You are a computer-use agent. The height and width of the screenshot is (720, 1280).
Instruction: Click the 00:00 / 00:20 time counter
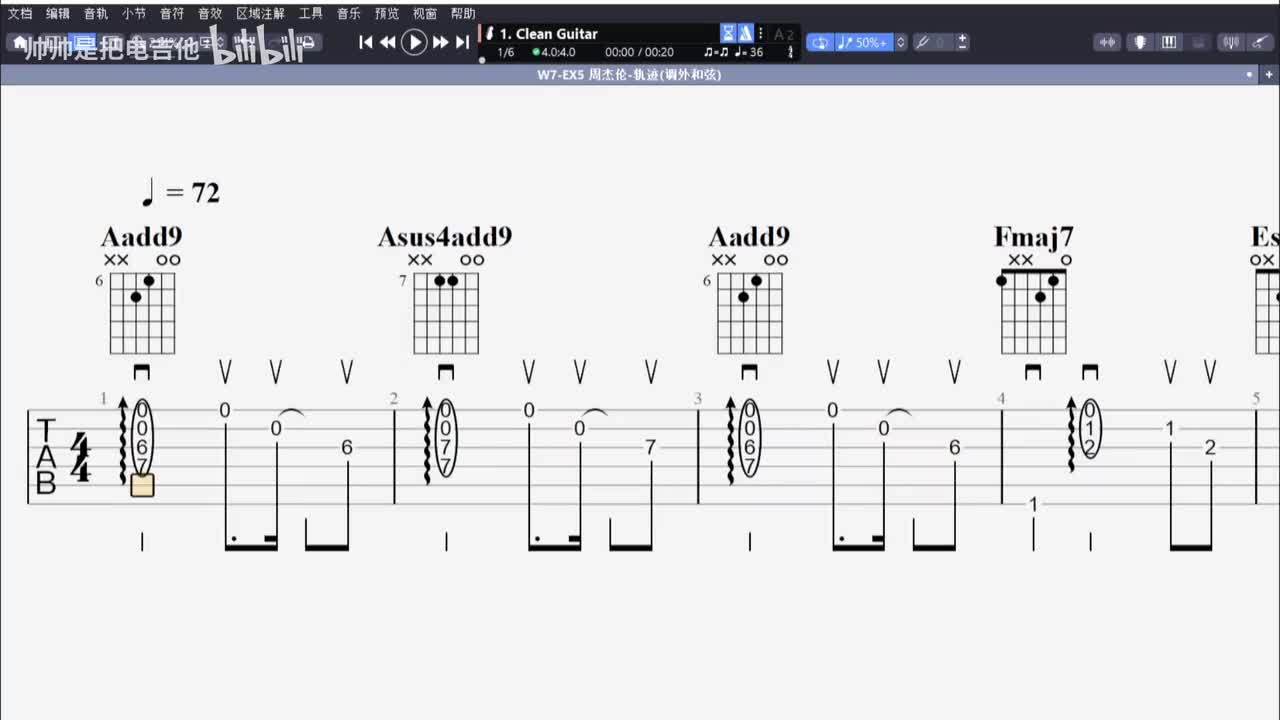tap(639, 52)
